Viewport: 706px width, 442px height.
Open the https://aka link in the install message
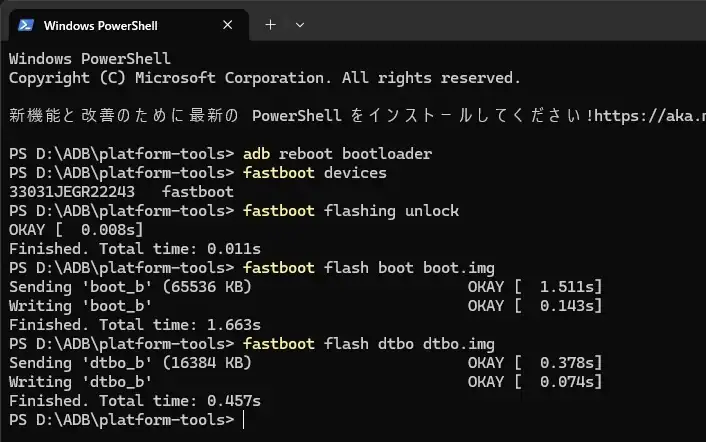point(648,115)
